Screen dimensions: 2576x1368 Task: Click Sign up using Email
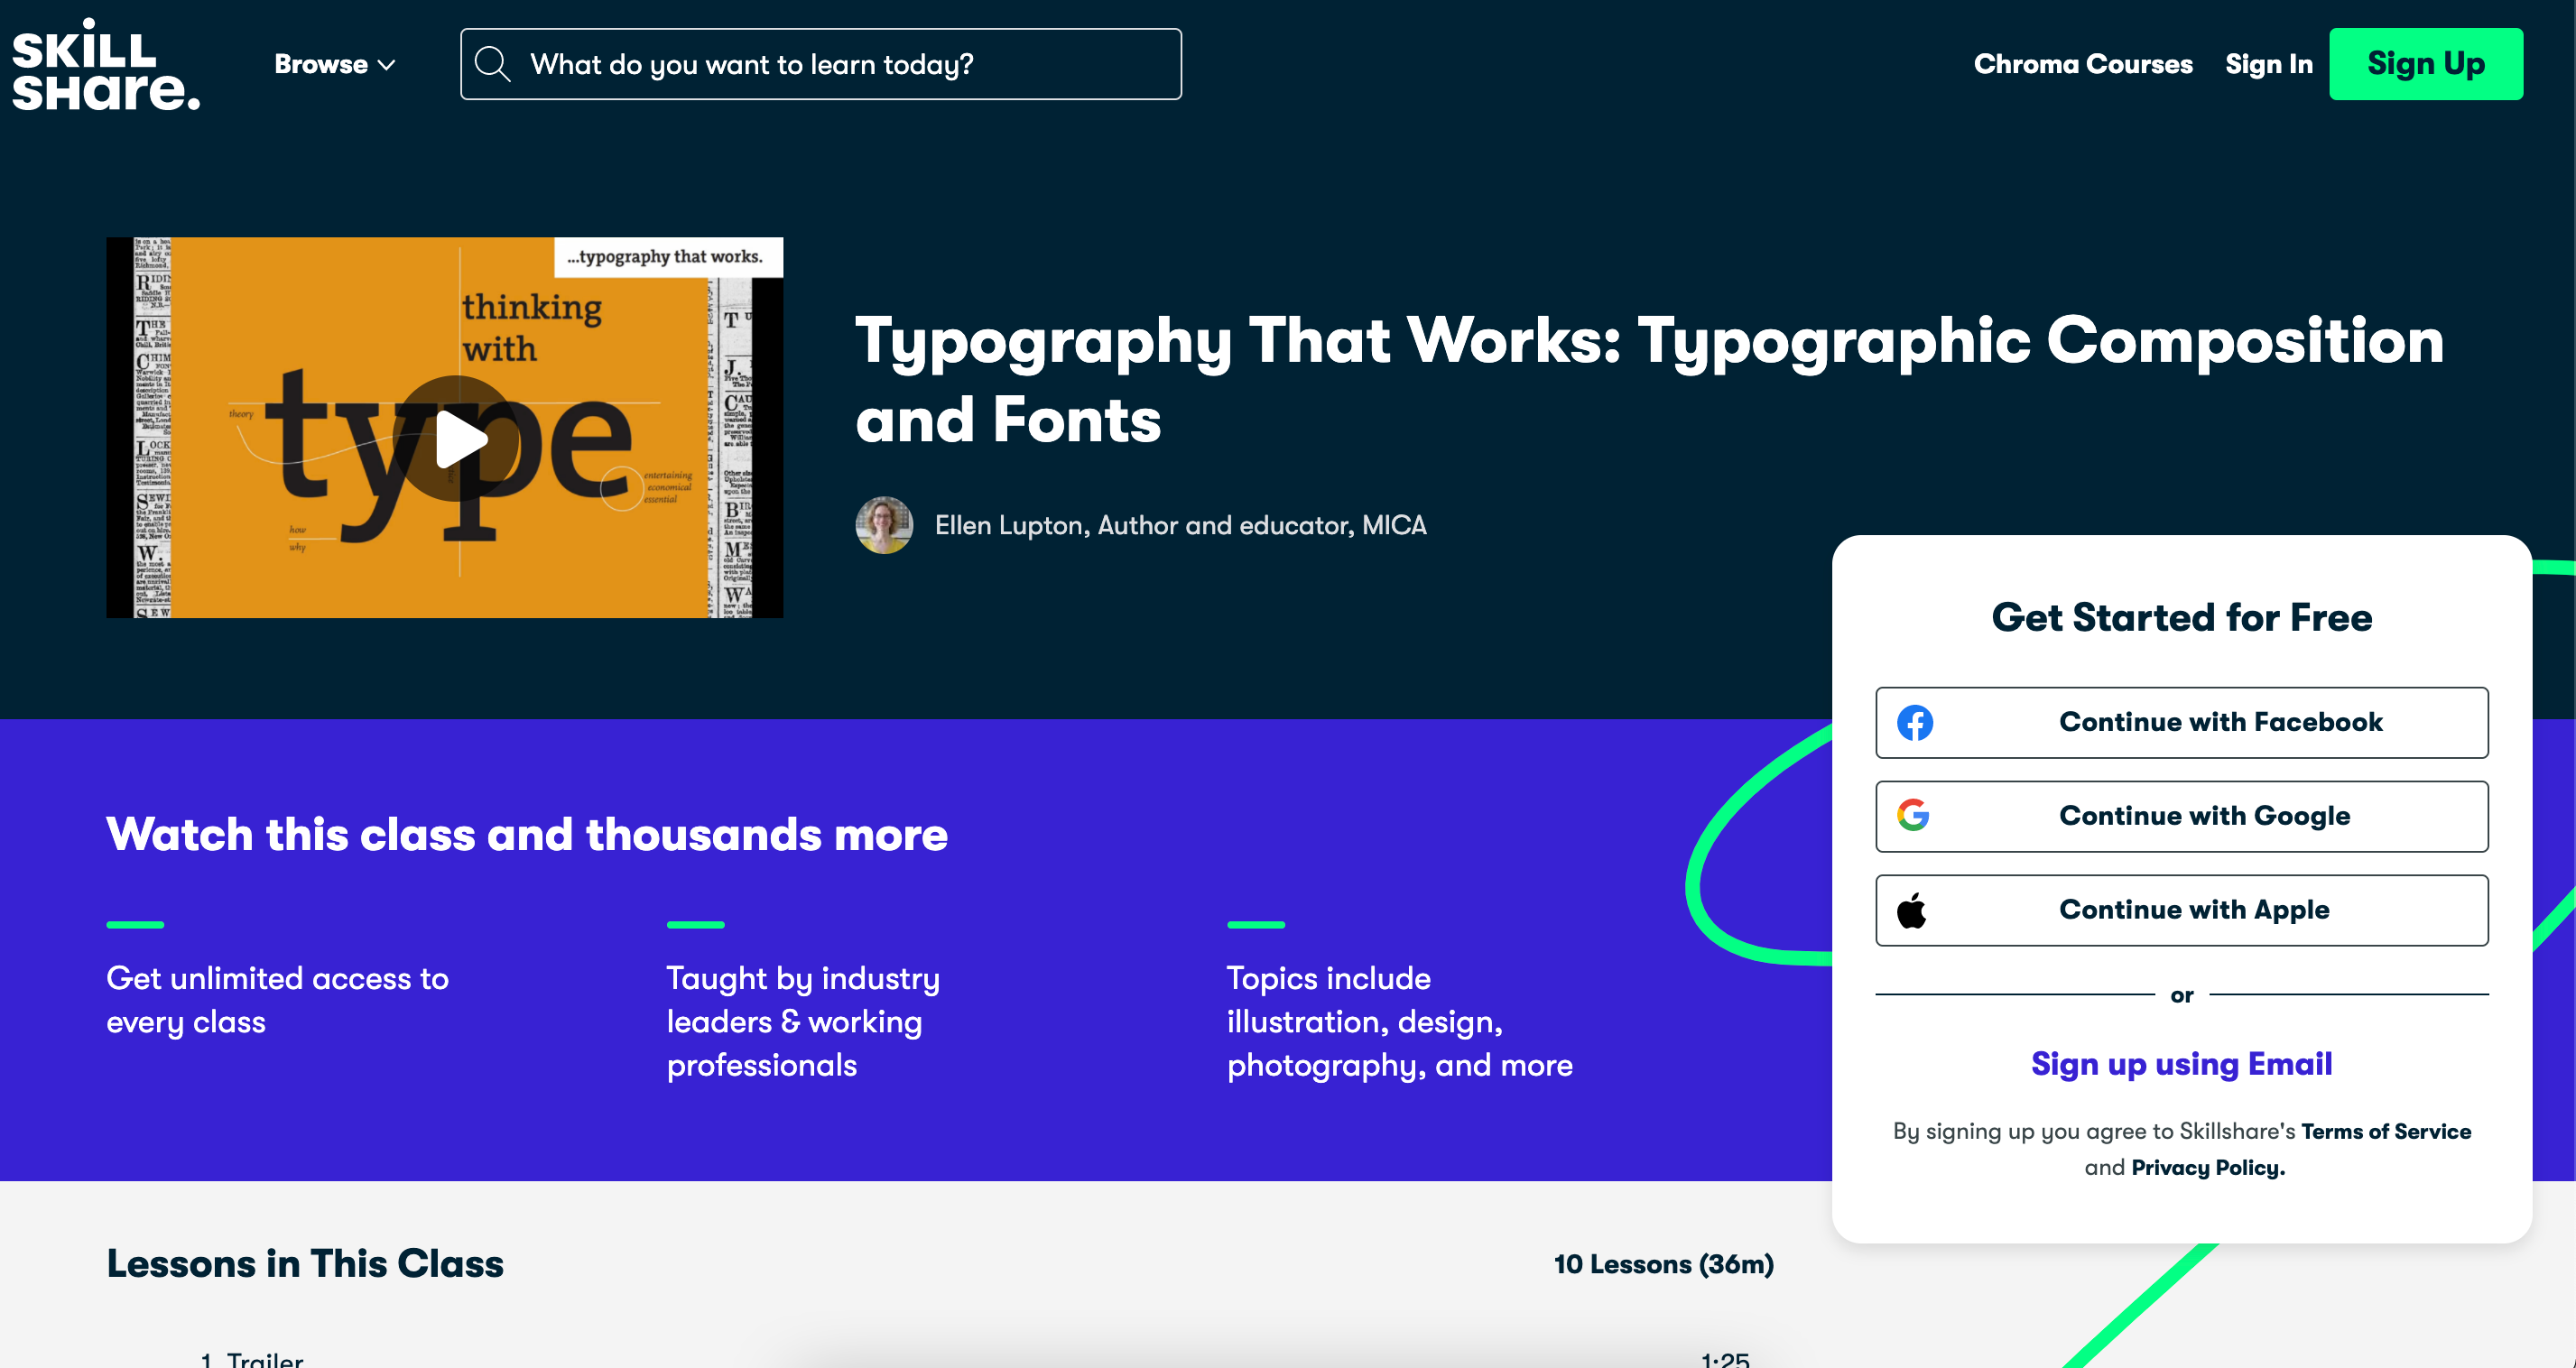pyautogui.click(x=2181, y=1064)
